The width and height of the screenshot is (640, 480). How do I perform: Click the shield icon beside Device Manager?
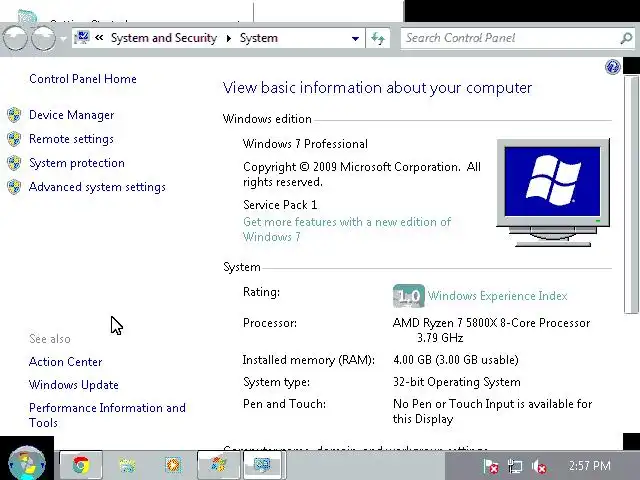click(x=14, y=115)
